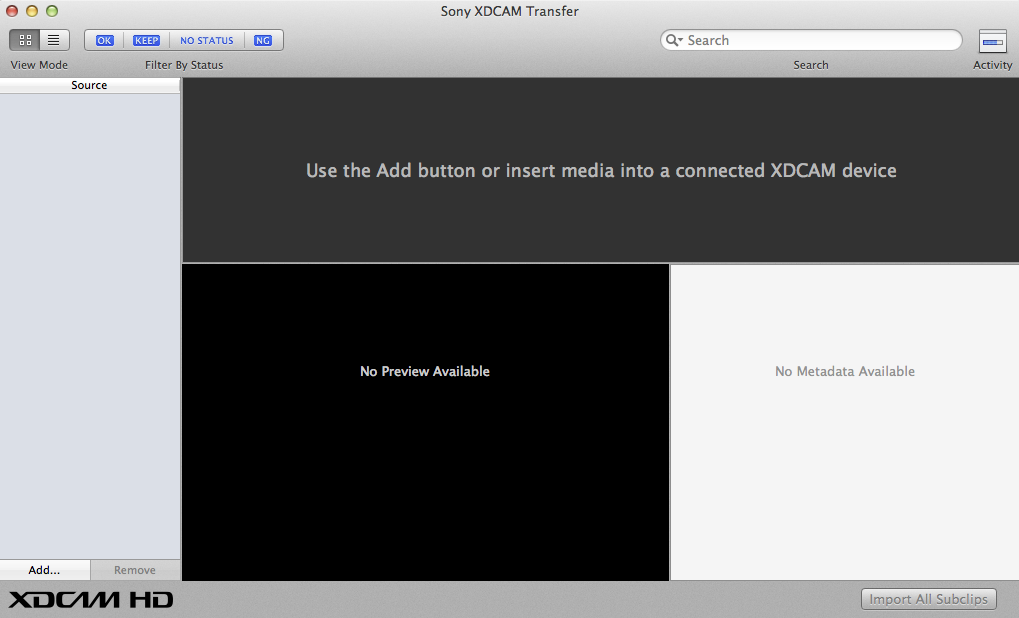Screen dimensions: 1019x618
Task: Filter clips with NO STATUS
Action: [x=207, y=40]
